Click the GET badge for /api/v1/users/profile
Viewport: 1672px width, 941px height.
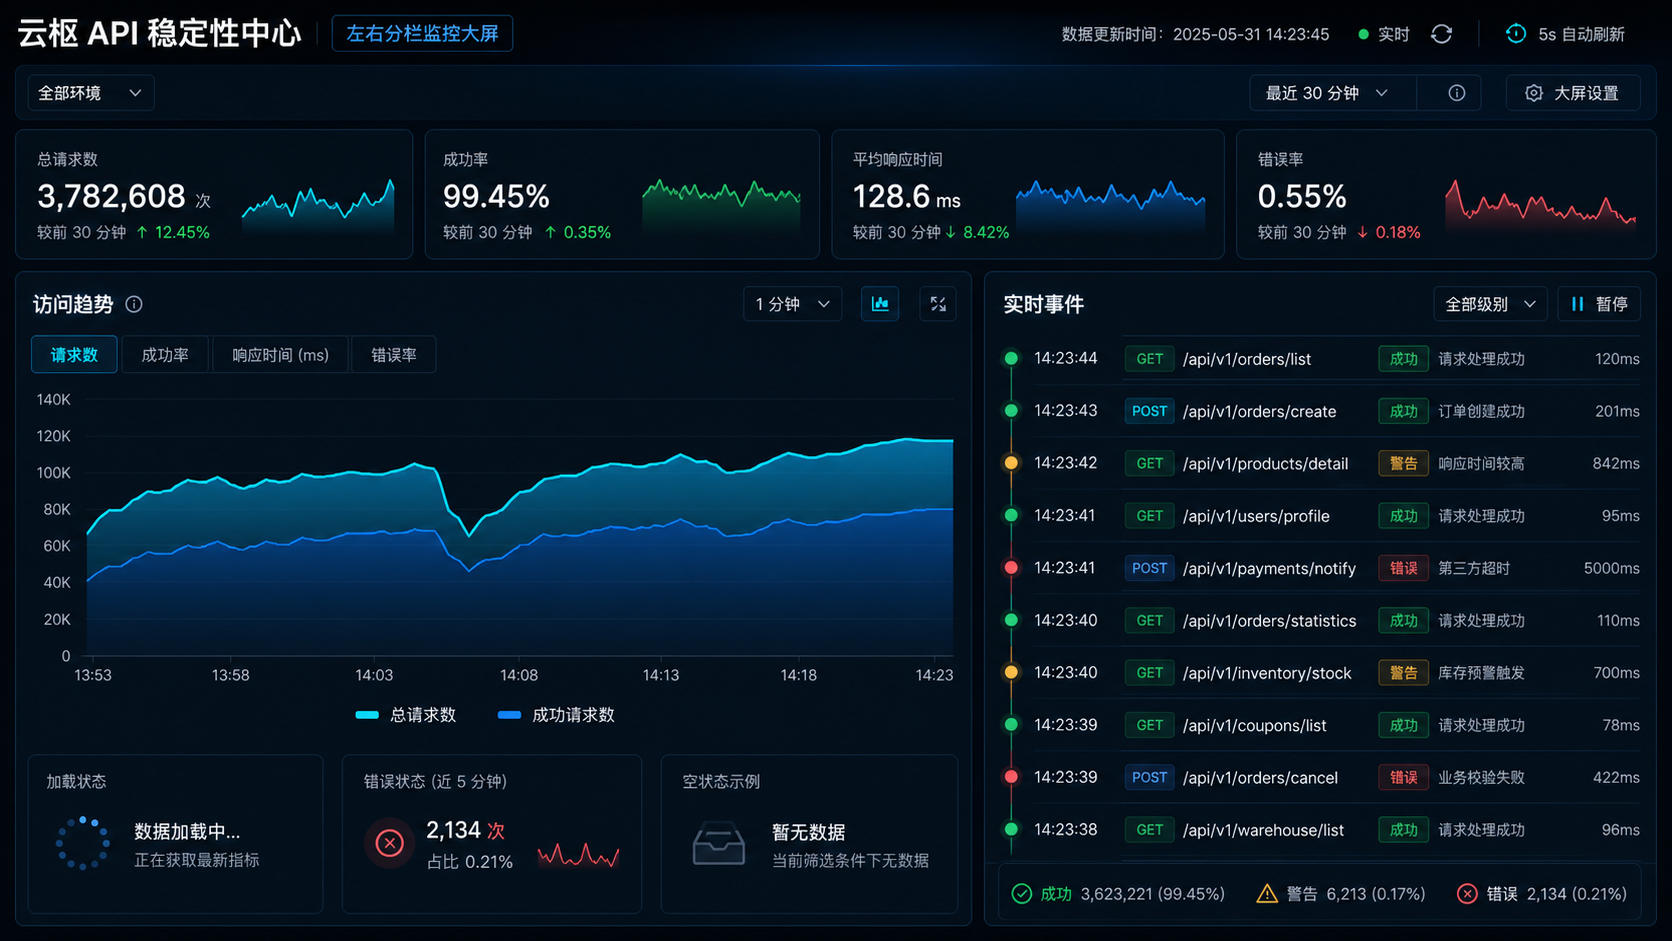(x=1149, y=516)
